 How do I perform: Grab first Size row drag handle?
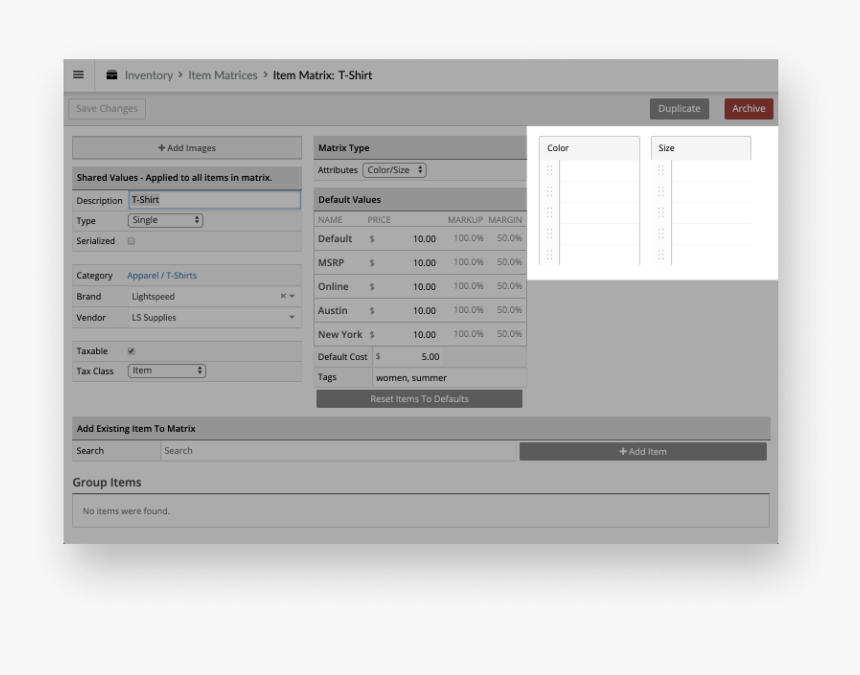pyautogui.click(x=661, y=171)
